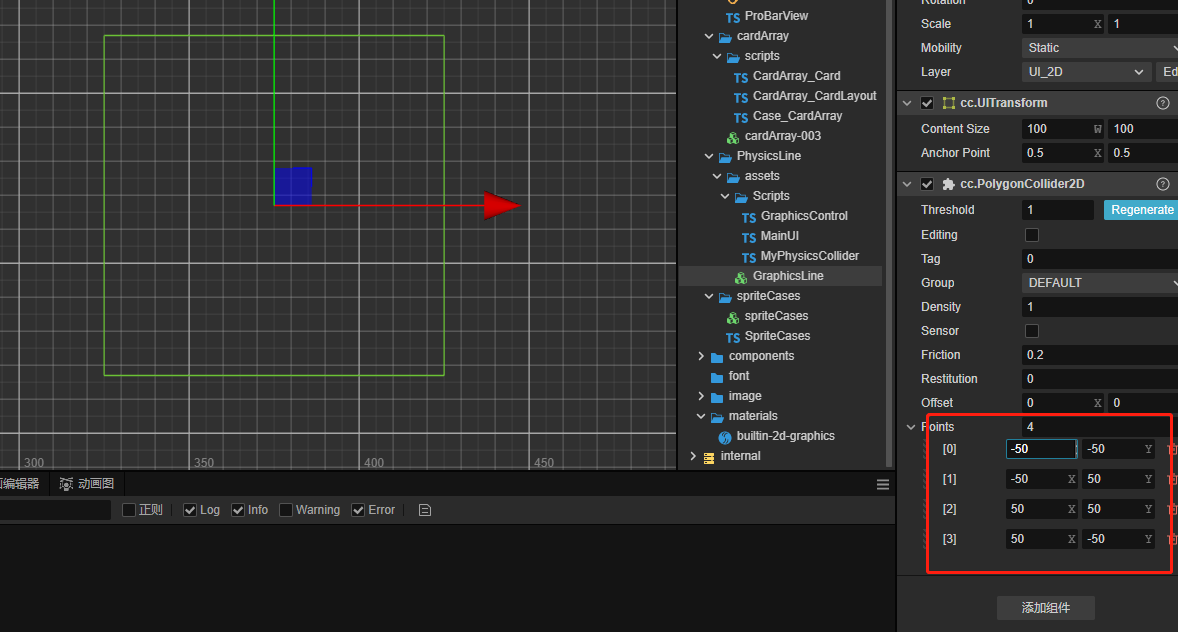Open the console panel hamburger menu

pyautogui.click(x=883, y=485)
